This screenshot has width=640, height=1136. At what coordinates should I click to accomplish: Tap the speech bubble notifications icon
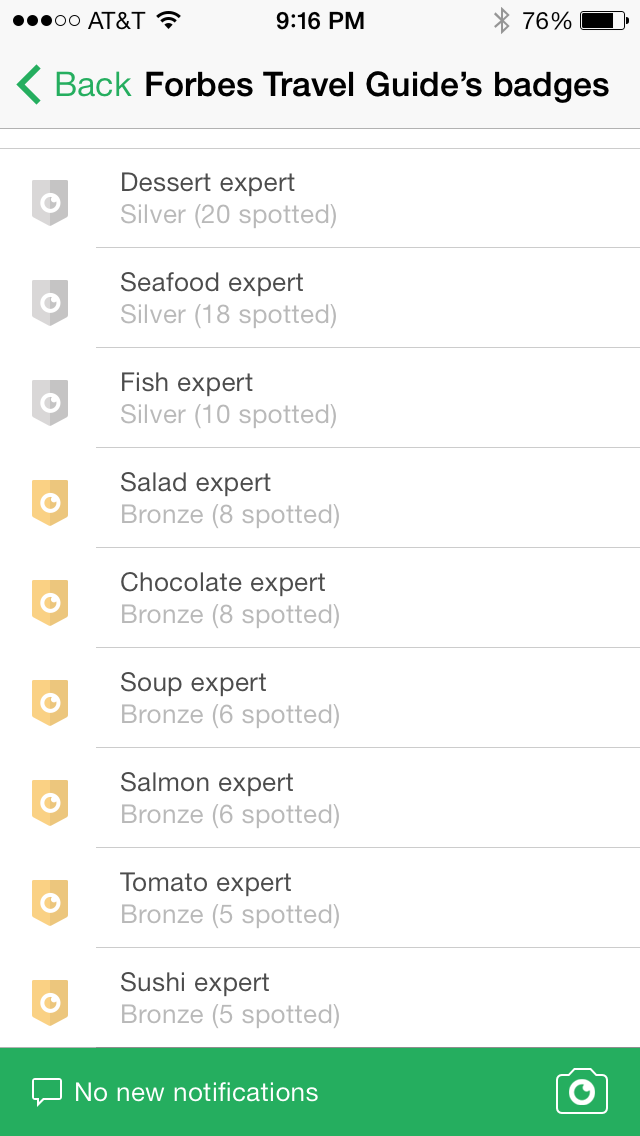pos(46,1092)
